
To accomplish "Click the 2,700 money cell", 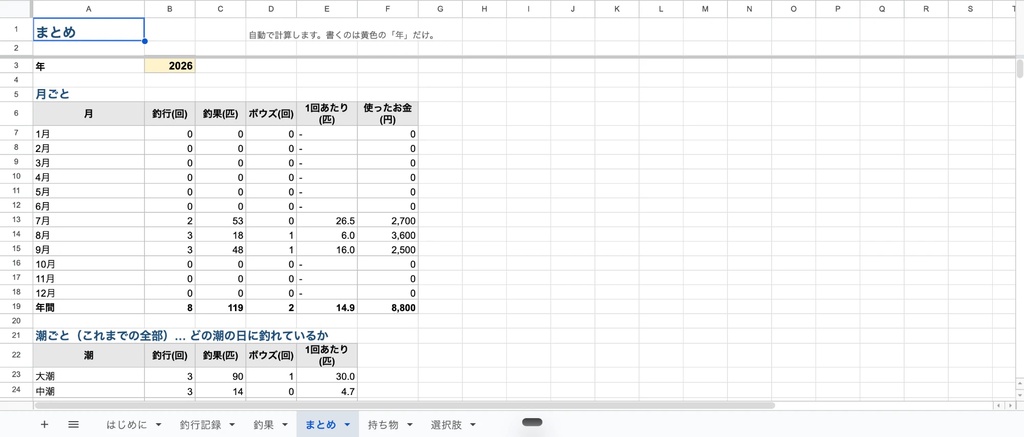I will point(388,221).
